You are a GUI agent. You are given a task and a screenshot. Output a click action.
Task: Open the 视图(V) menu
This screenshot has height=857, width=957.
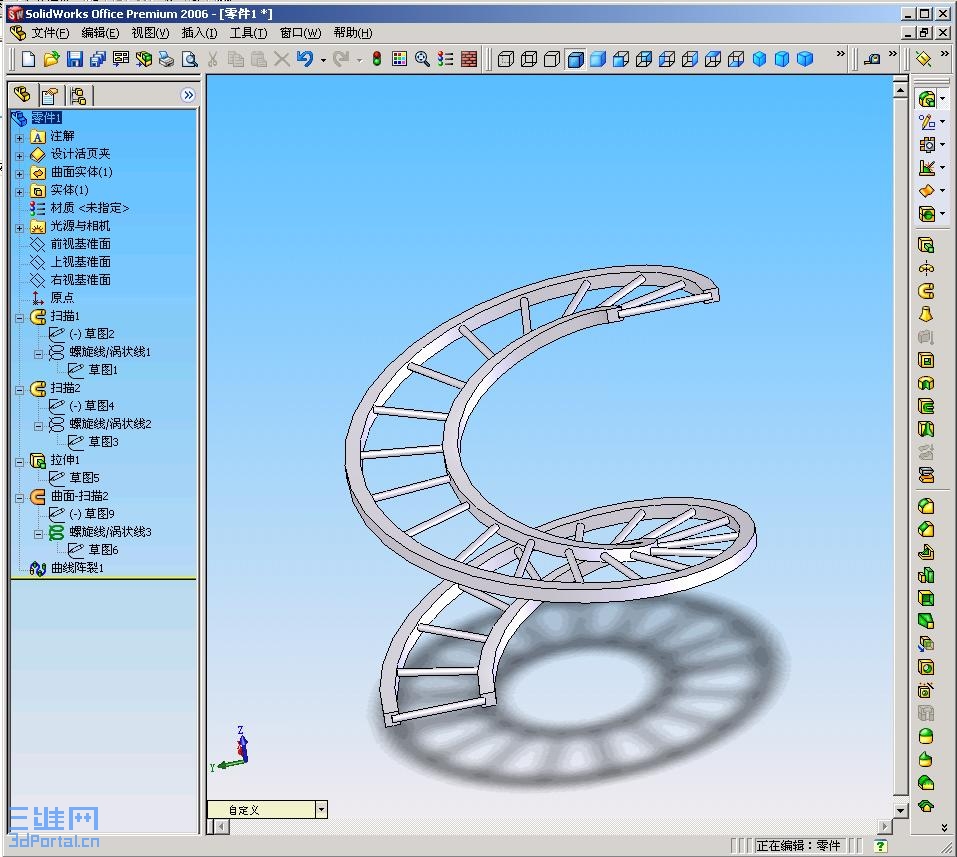click(x=150, y=33)
